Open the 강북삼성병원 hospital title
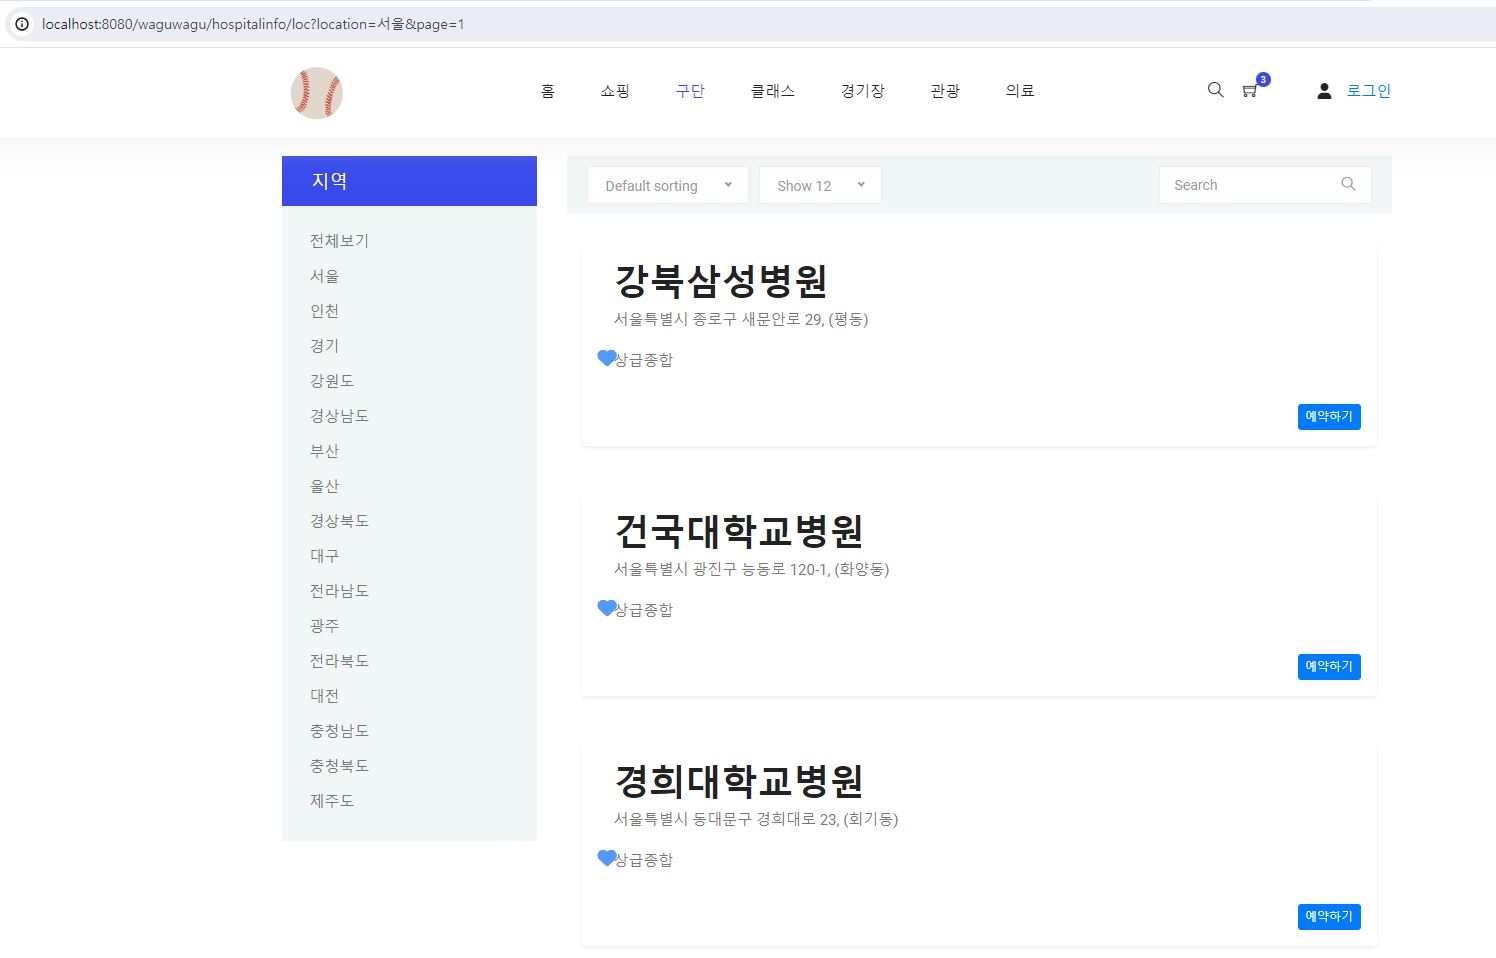 [720, 281]
